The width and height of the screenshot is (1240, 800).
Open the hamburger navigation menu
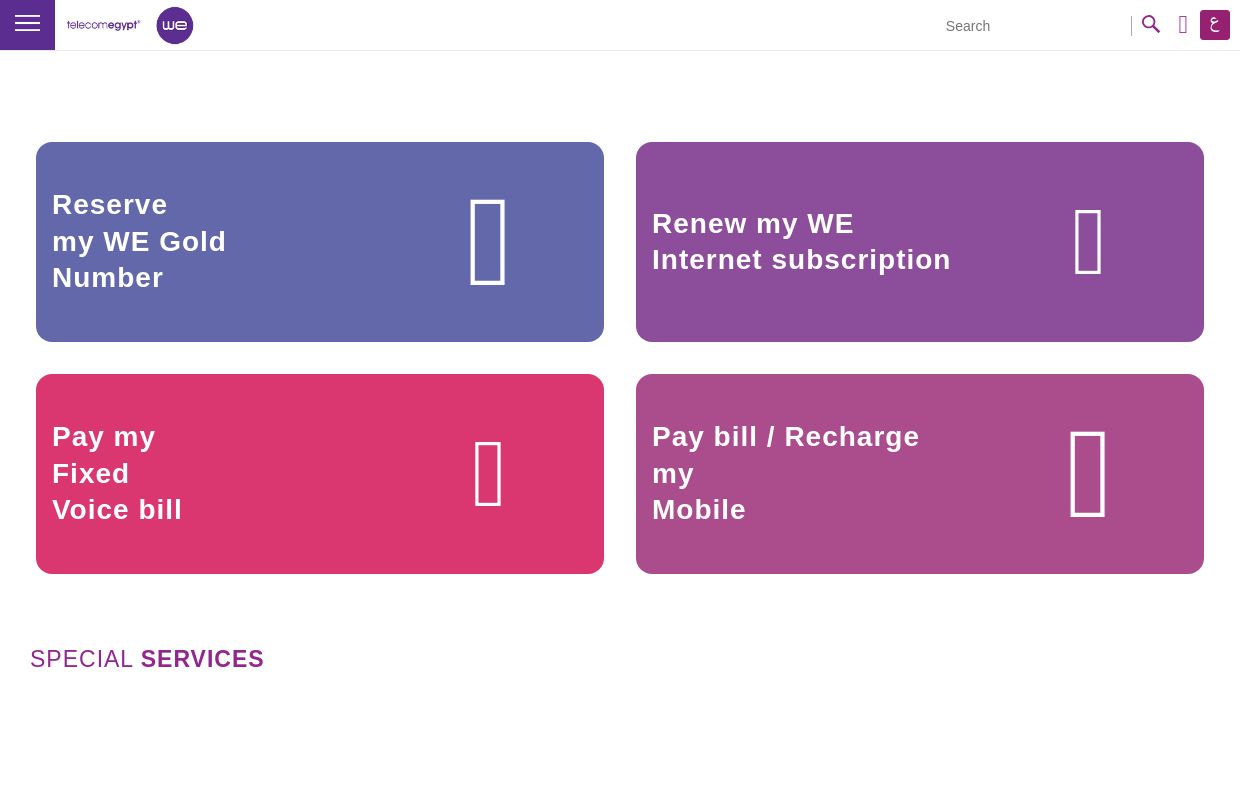(x=27, y=24)
